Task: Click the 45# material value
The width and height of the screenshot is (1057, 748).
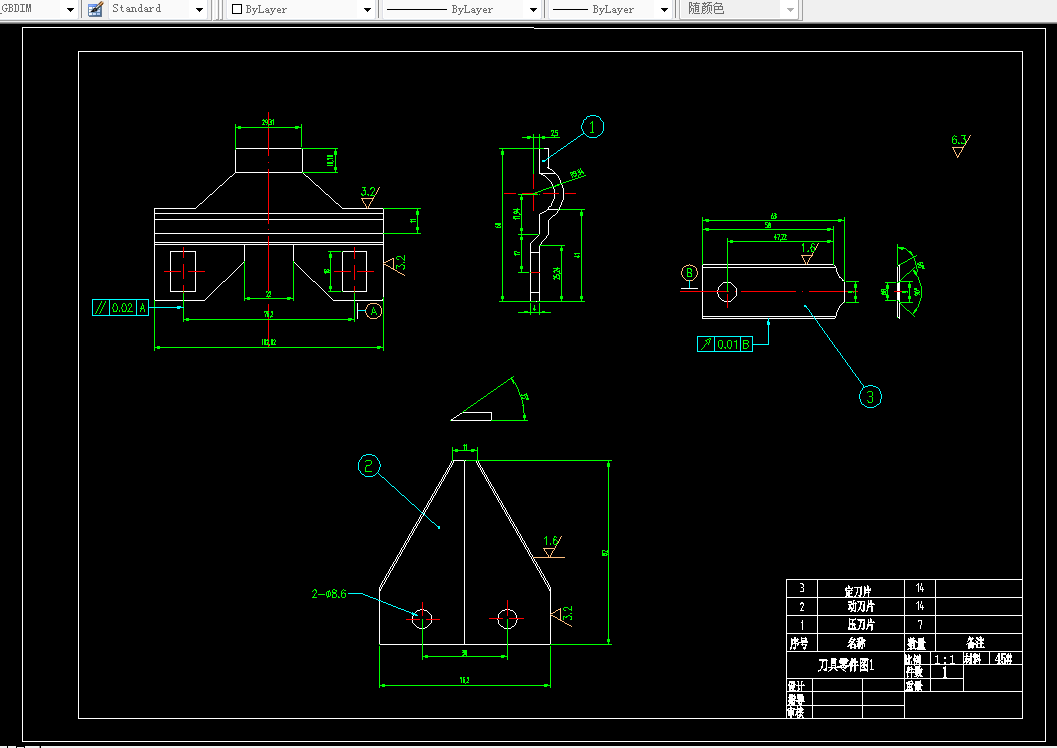Action: 1004,659
